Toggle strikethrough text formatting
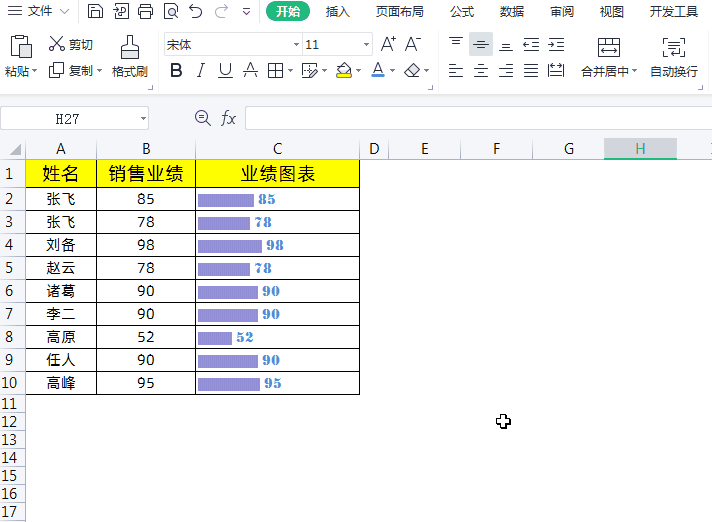The height and width of the screenshot is (522, 712). click(x=250, y=70)
